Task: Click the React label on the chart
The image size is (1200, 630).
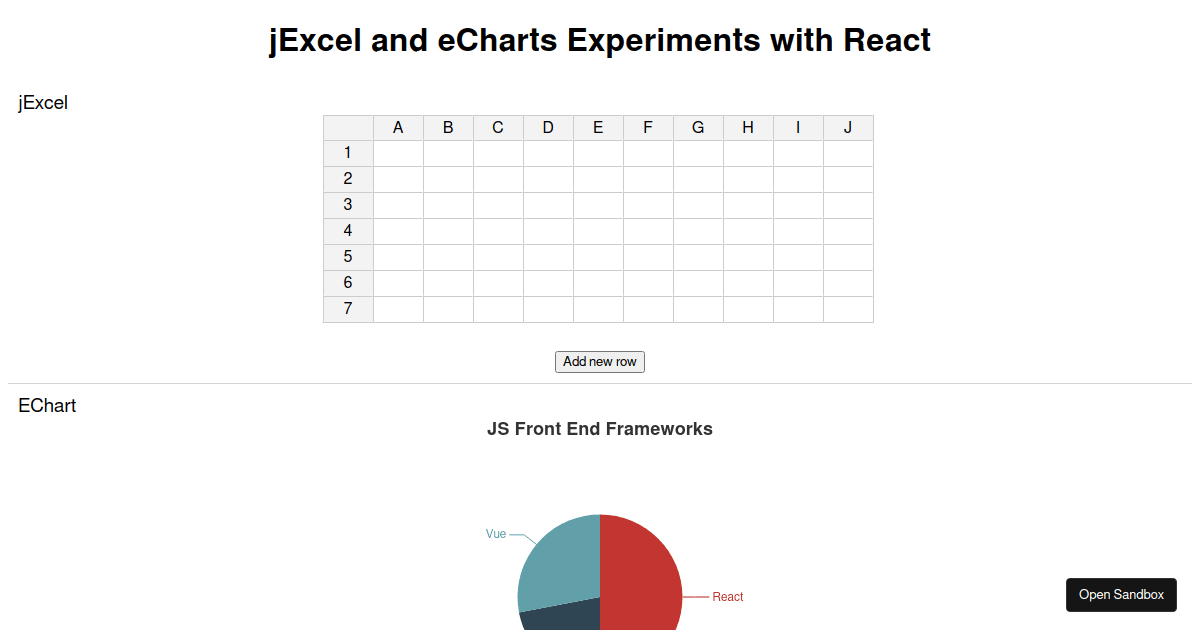Action: coord(728,596)
